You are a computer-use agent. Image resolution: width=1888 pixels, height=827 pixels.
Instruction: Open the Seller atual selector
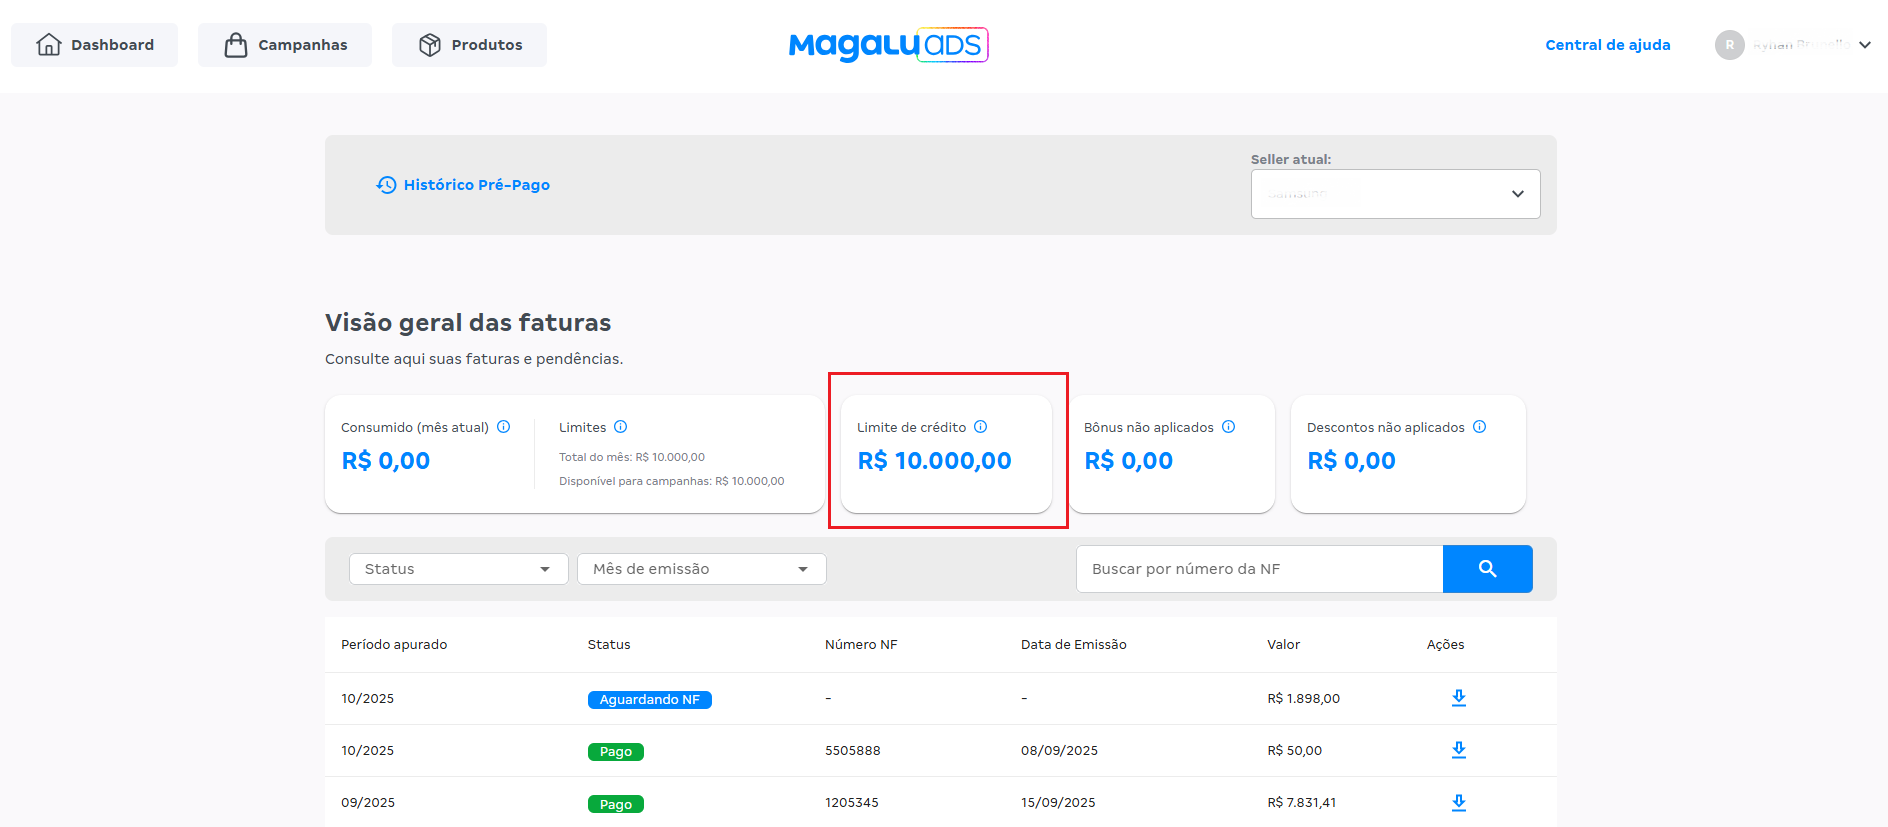pos(1395,194)
